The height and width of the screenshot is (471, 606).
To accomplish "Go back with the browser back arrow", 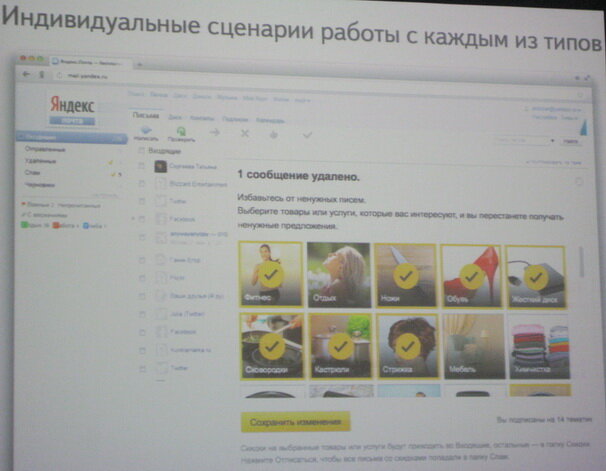I will tap(26, 74).
